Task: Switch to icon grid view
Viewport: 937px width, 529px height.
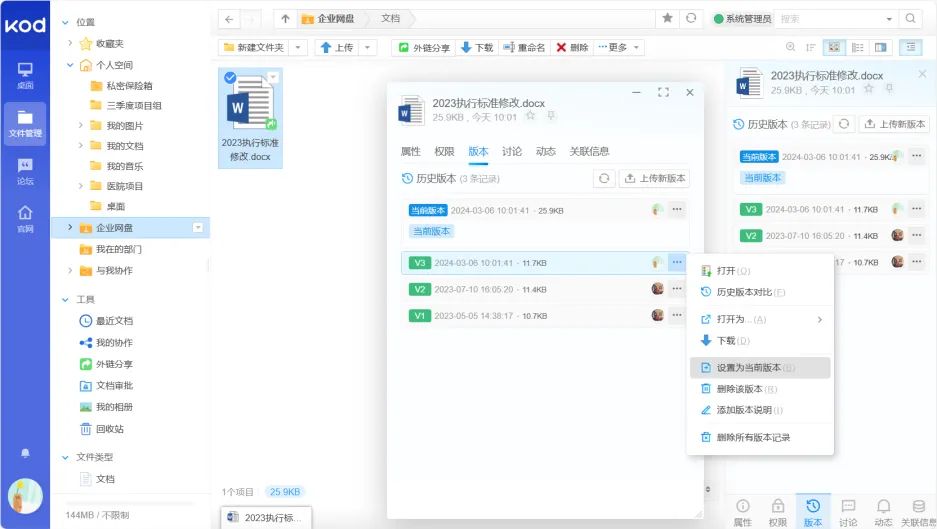Action: point(834,47)
